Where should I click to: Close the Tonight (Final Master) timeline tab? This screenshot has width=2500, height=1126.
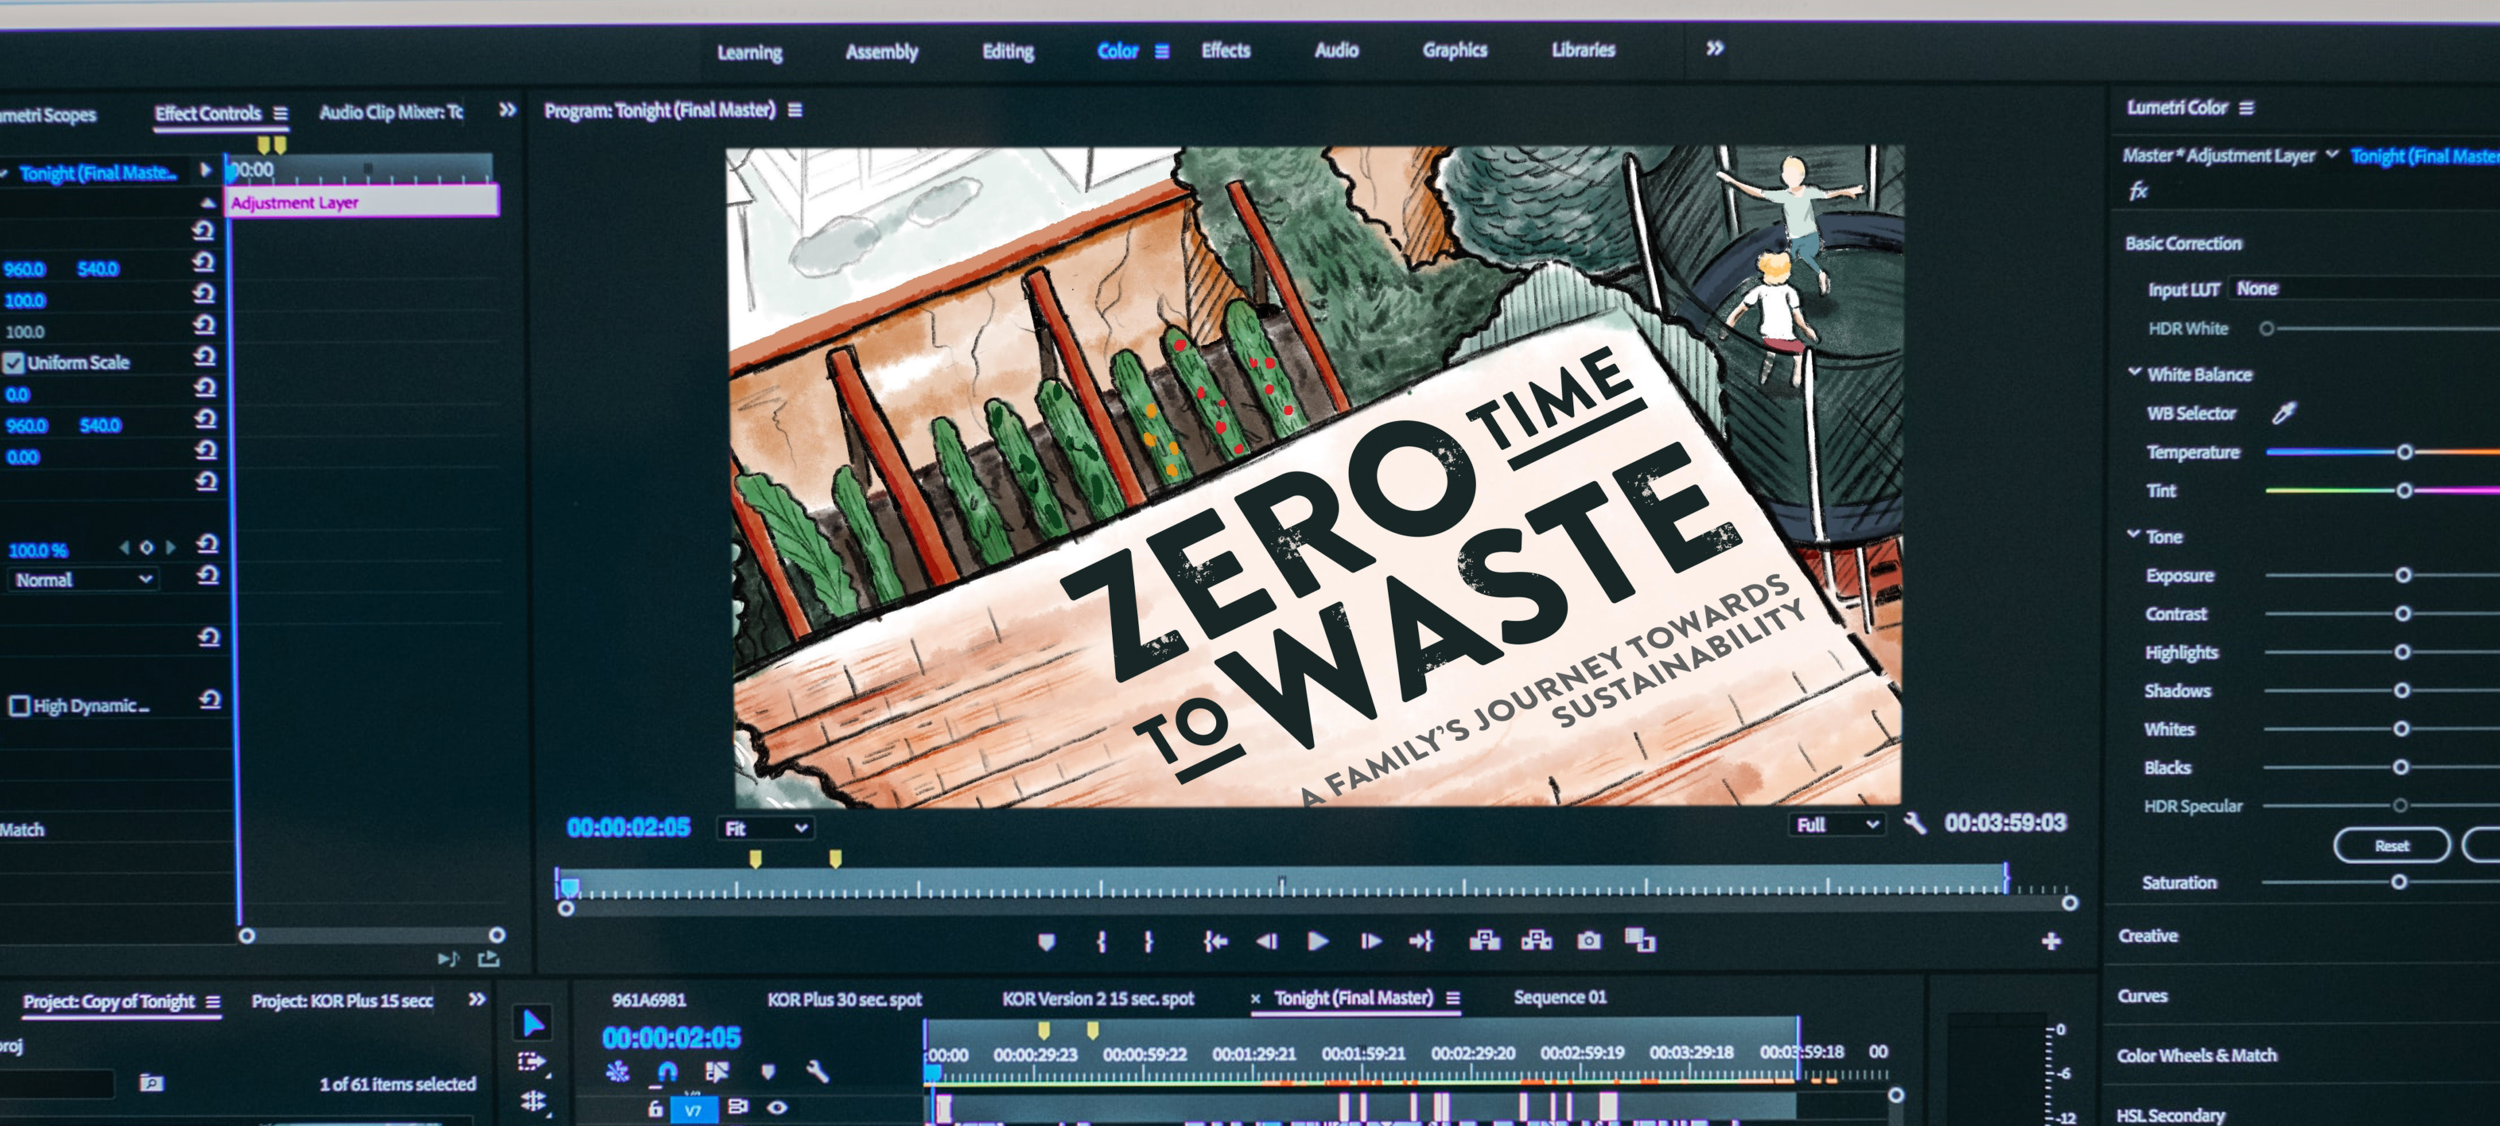tap(1255, 998)
